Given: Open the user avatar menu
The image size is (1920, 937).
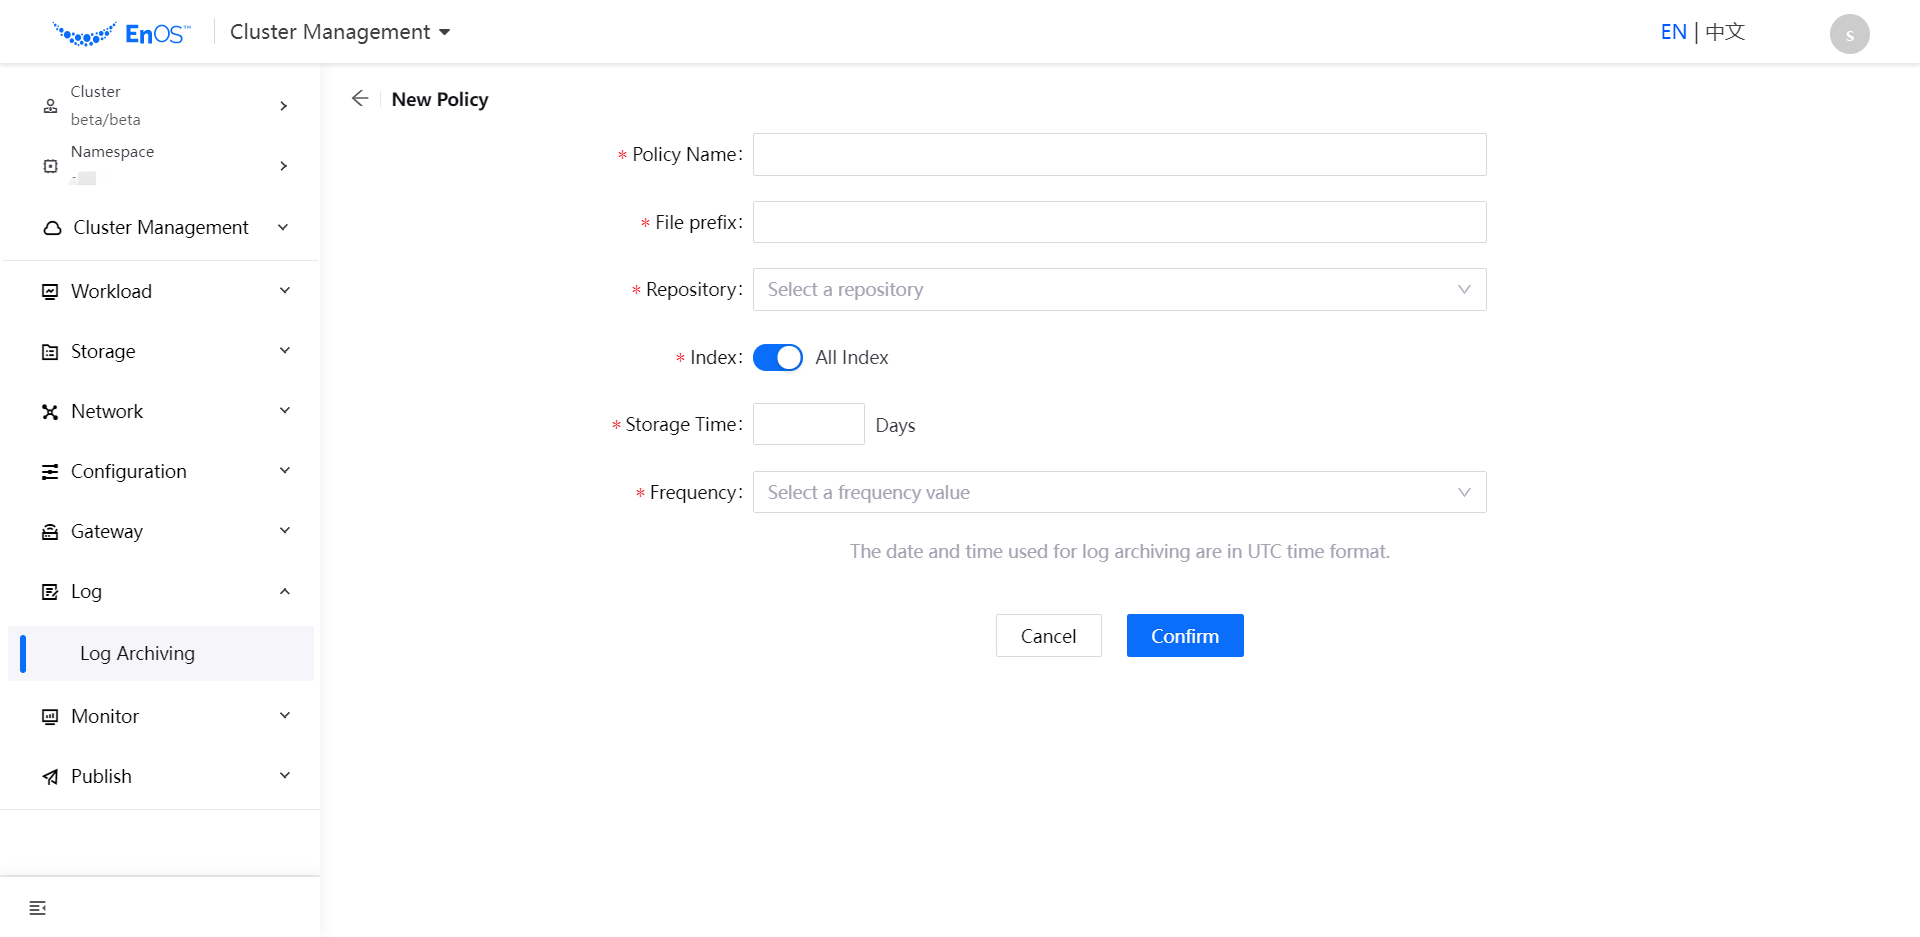Looking at the screenshot, I should pos(1849,34).
